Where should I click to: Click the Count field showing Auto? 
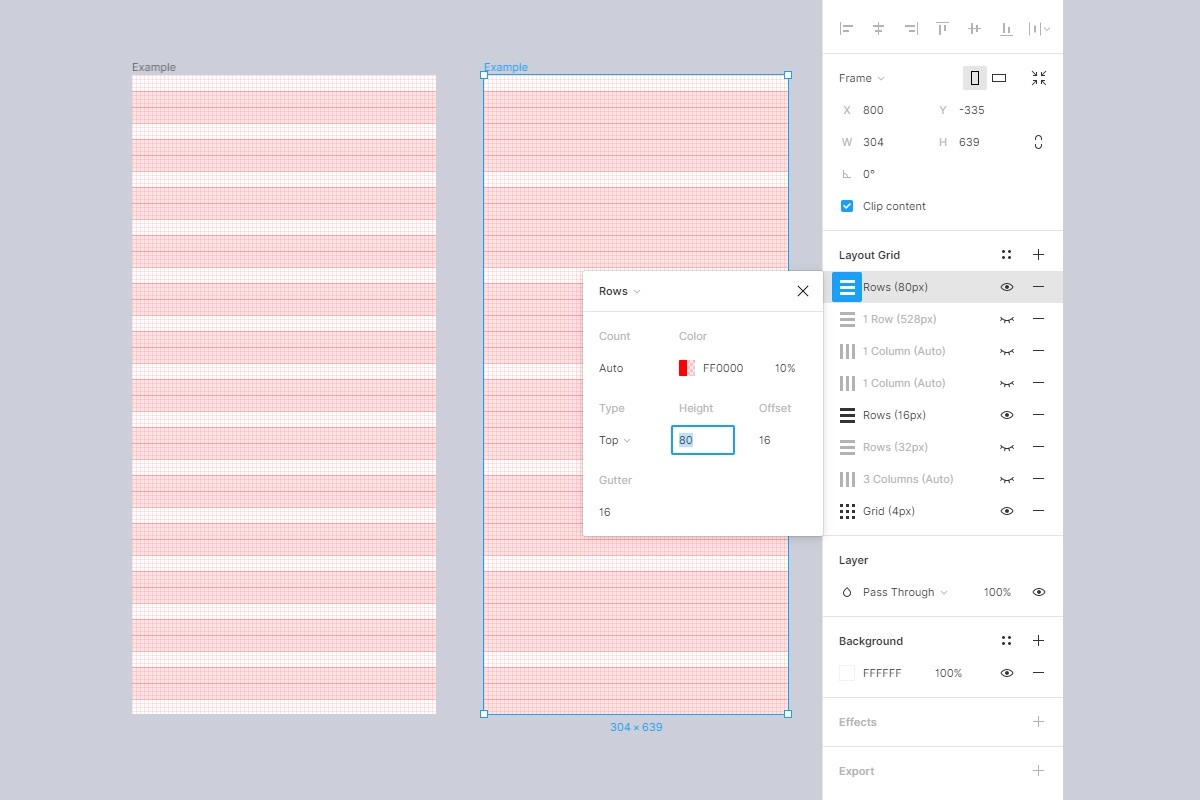[x=611, y=368]
